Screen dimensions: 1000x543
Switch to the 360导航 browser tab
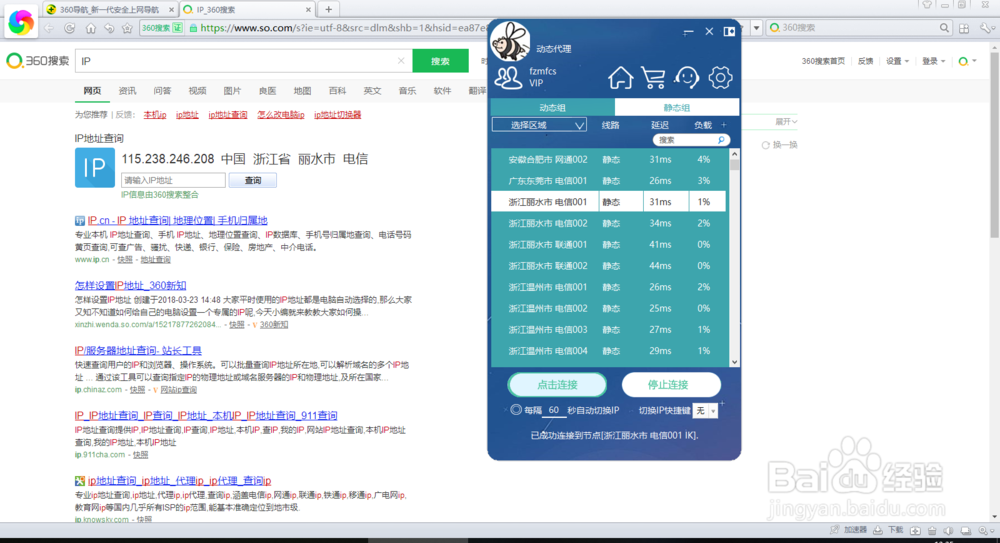click(x=110, y=10)
